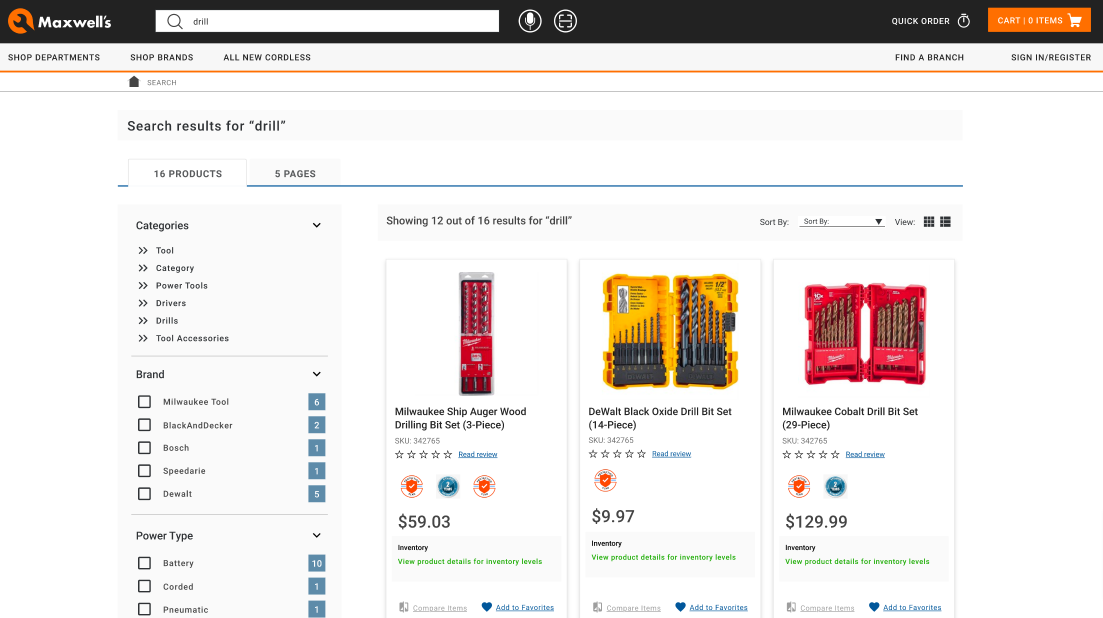This screenshot has width=1103, height=618.
Task: Click Sign In/Register link
Action: click(x=1051, y=58)
